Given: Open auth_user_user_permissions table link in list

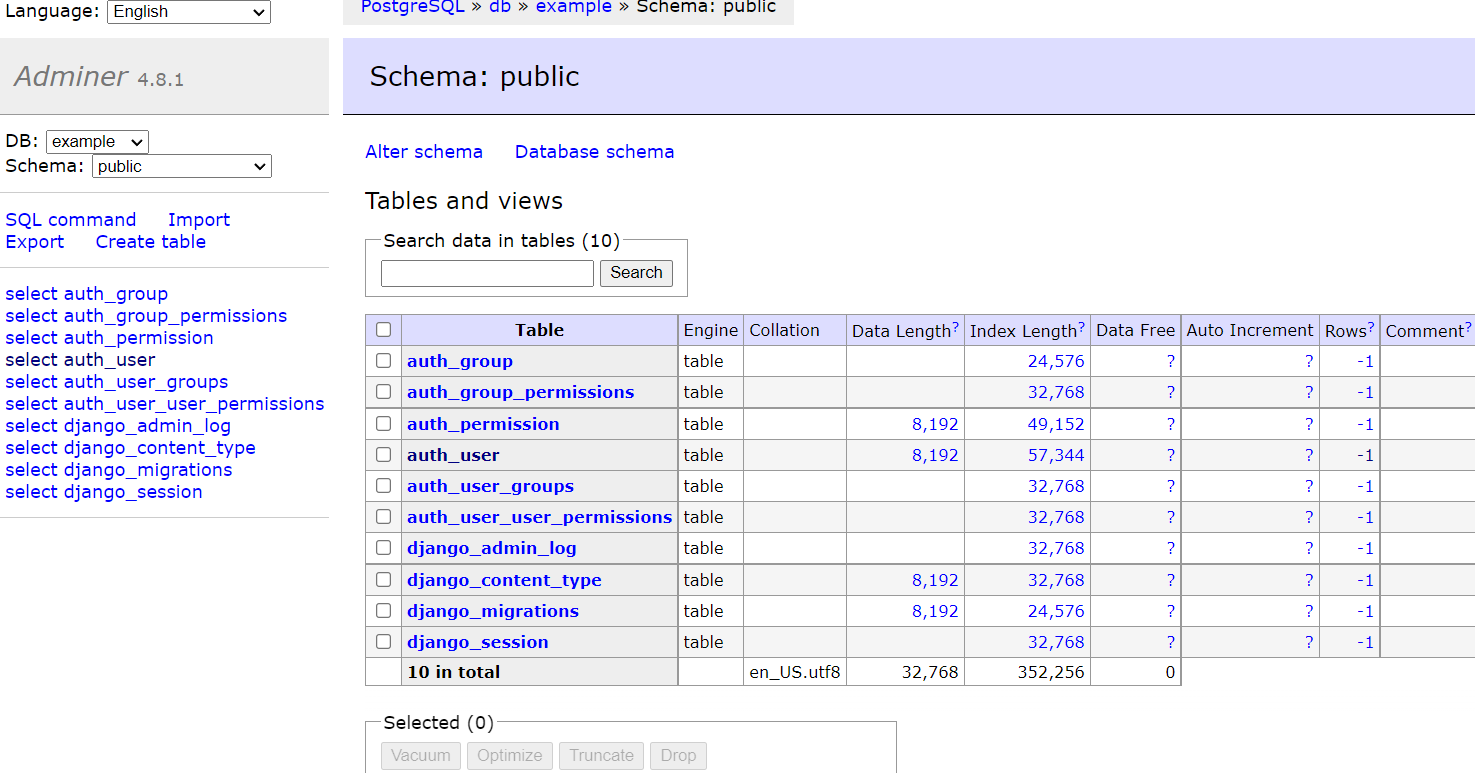Looking at the screenshot, I should coord(540,517).
